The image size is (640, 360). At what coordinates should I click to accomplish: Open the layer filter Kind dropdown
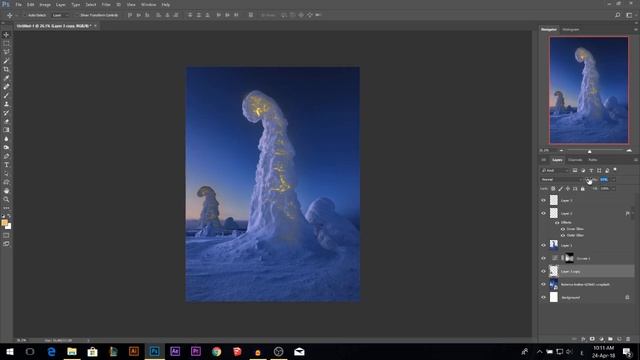(x=555, y=170)
